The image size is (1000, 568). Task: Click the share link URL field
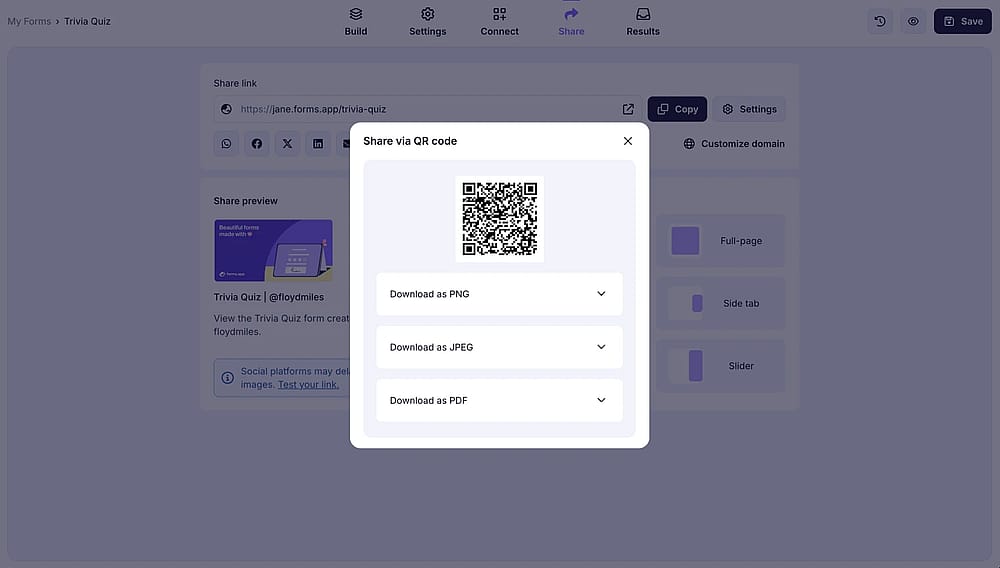(x=427, y=109)
